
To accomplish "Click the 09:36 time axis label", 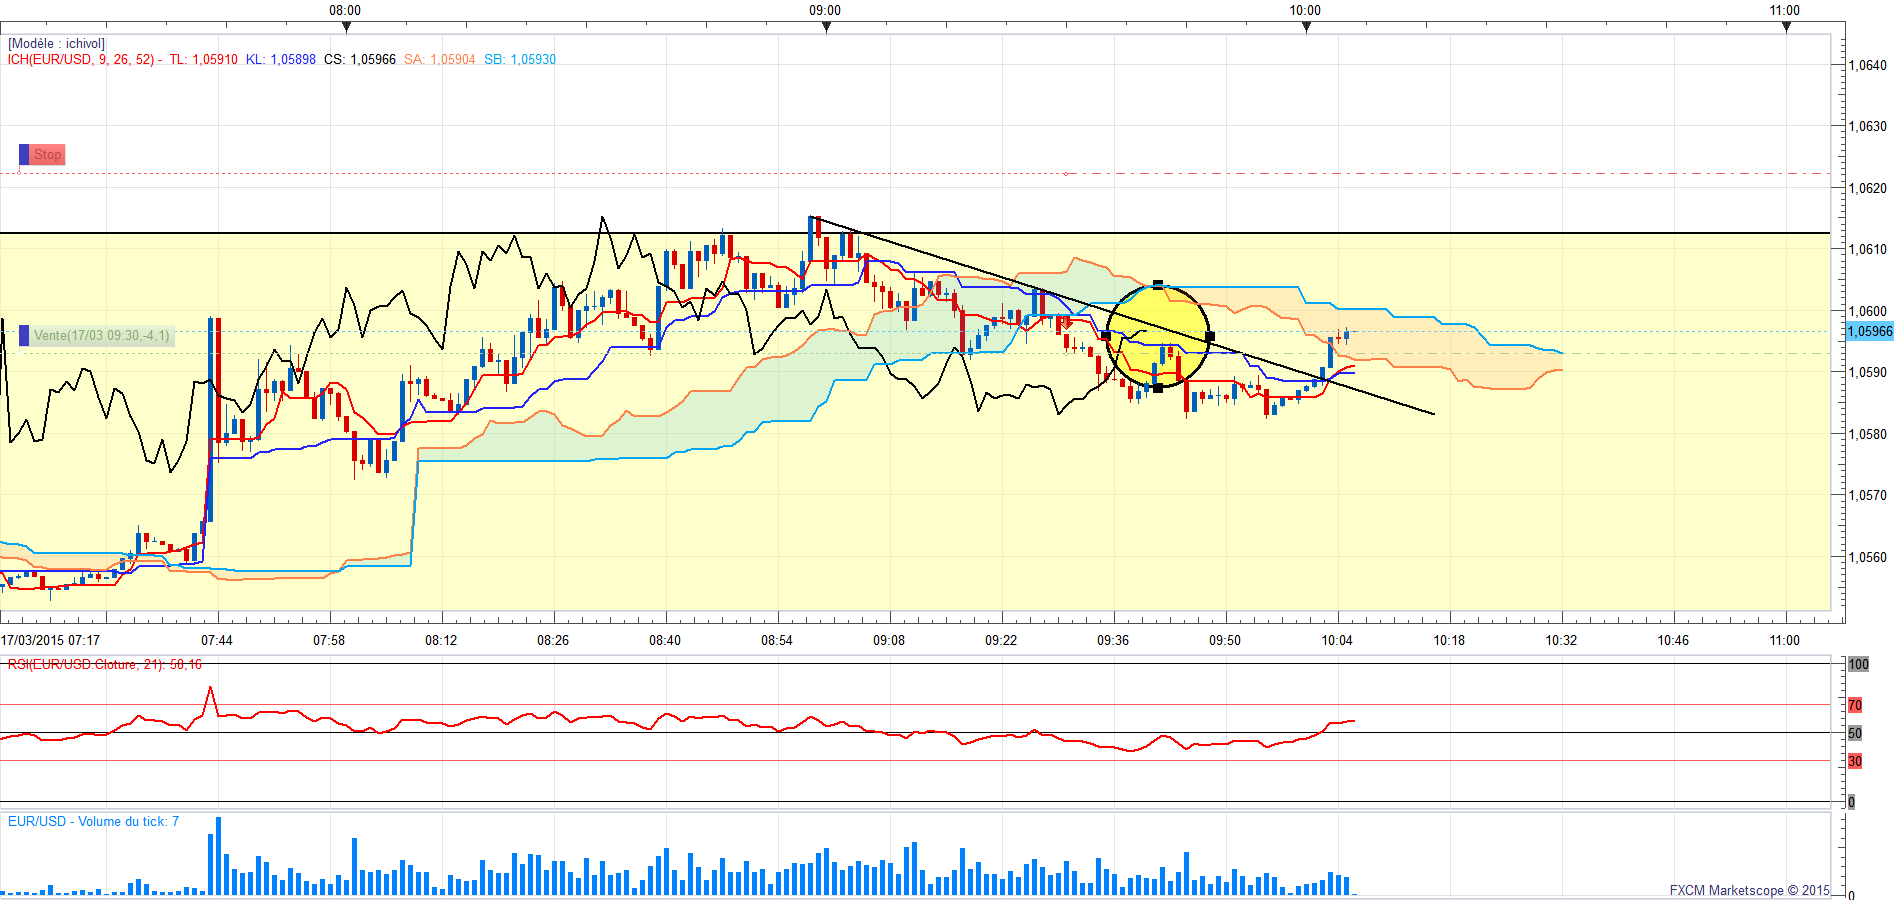I will pos(1113,640).
